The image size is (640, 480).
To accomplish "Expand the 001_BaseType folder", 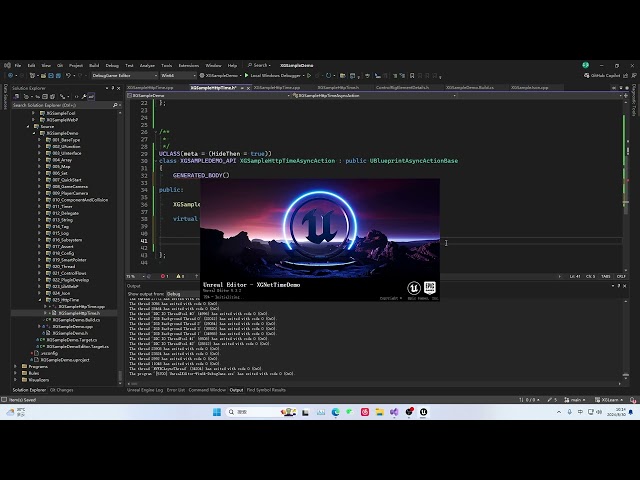I will click(x=40, y=140).
